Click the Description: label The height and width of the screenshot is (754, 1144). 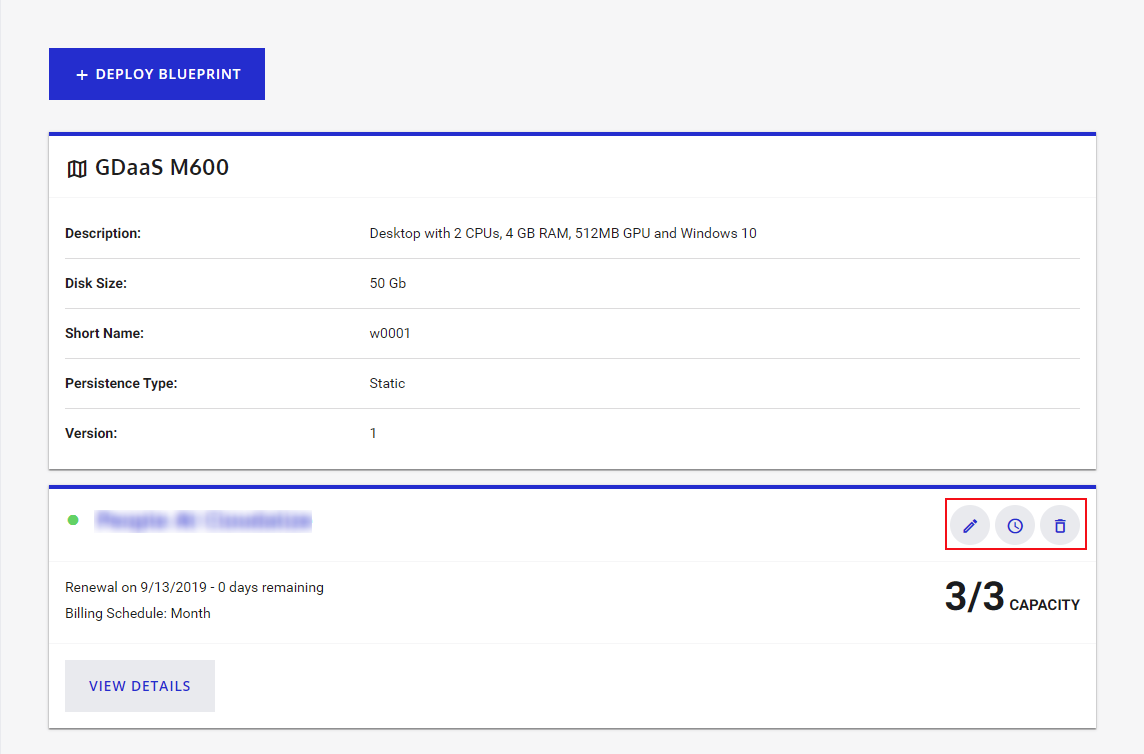tap(103, 234)
